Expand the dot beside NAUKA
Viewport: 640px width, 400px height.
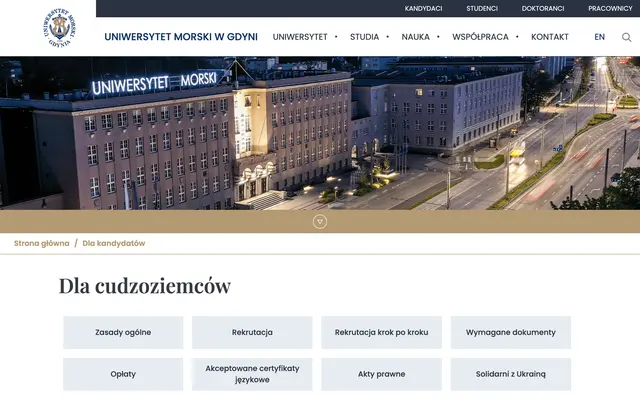(x=438, y=37)
